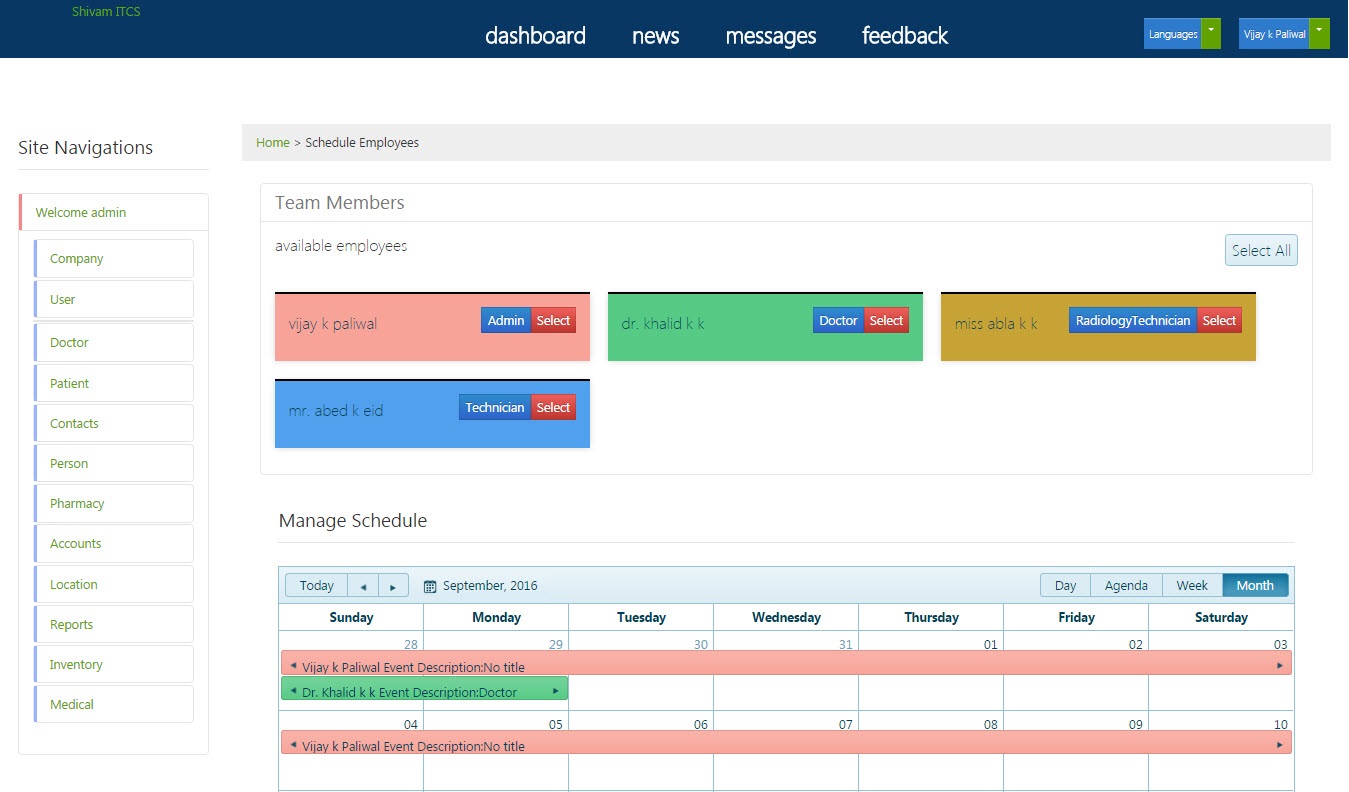Open Person in site navigation

[114, 463]
